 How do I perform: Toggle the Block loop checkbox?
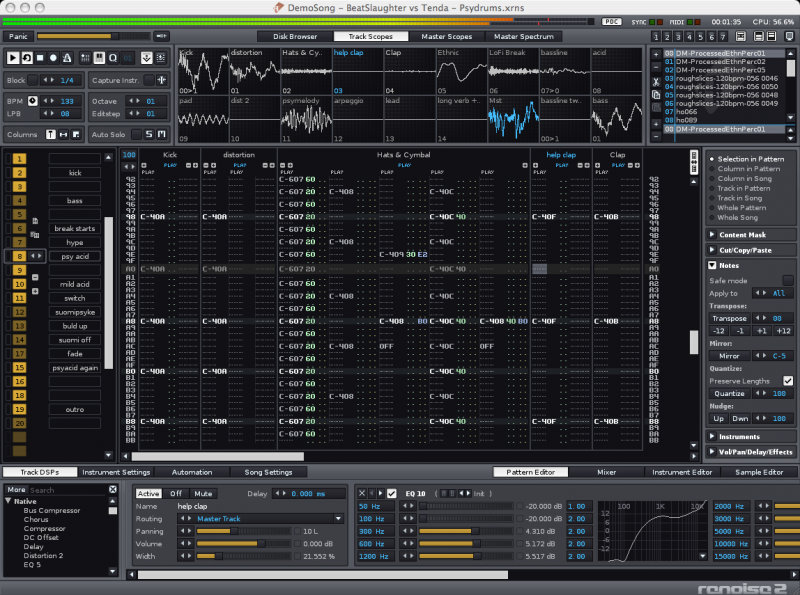coord(33,80)
